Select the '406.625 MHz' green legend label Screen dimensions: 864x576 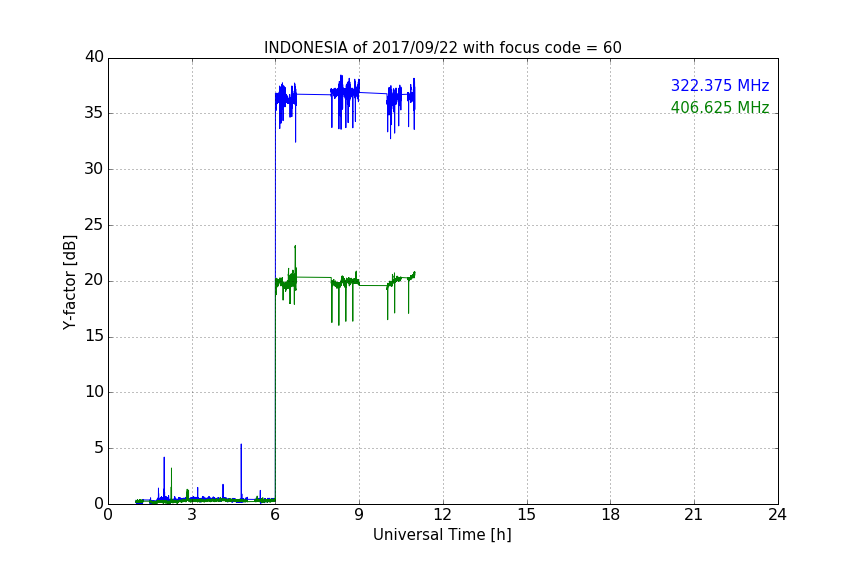(x=720, y=107)
